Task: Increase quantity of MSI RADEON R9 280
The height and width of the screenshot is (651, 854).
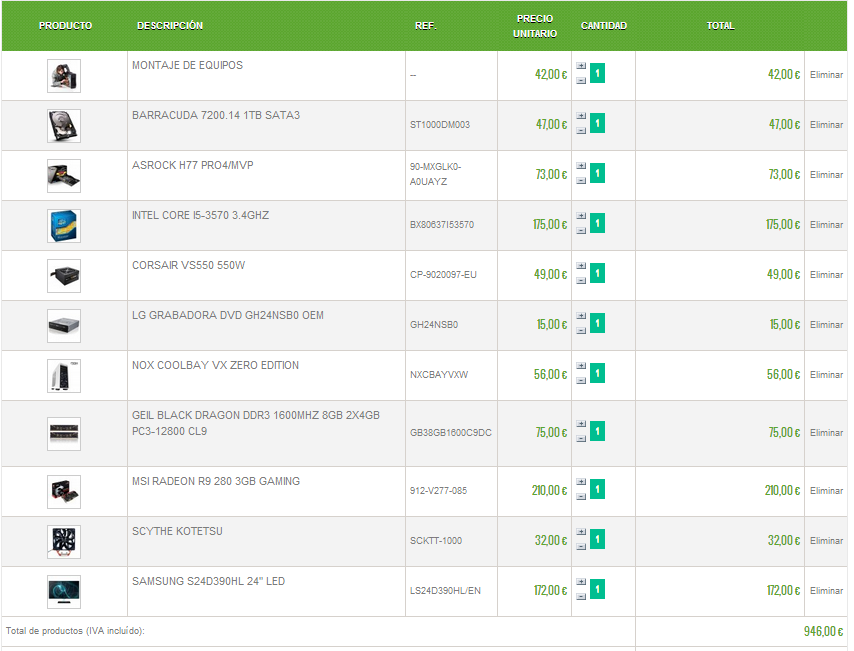Action: (x=581, y=483)
